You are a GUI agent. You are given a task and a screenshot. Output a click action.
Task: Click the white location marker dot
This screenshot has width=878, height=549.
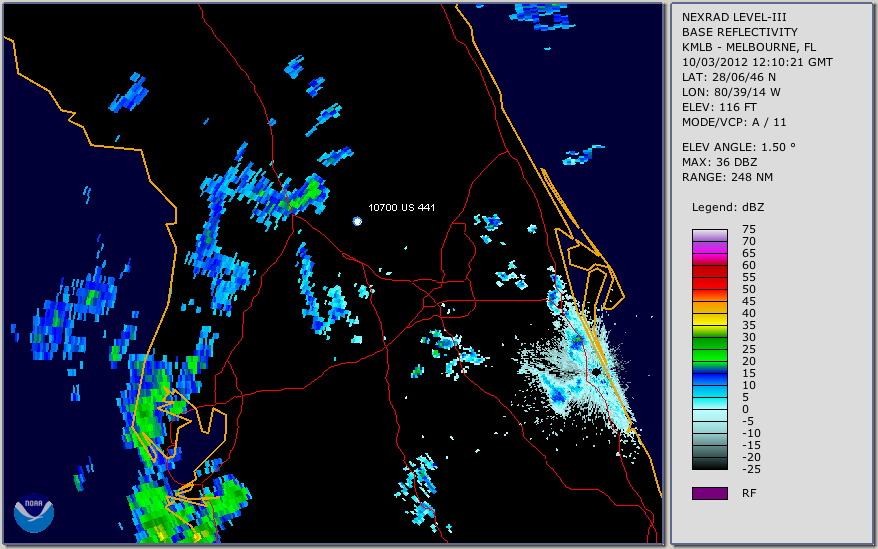coord(357,221)
